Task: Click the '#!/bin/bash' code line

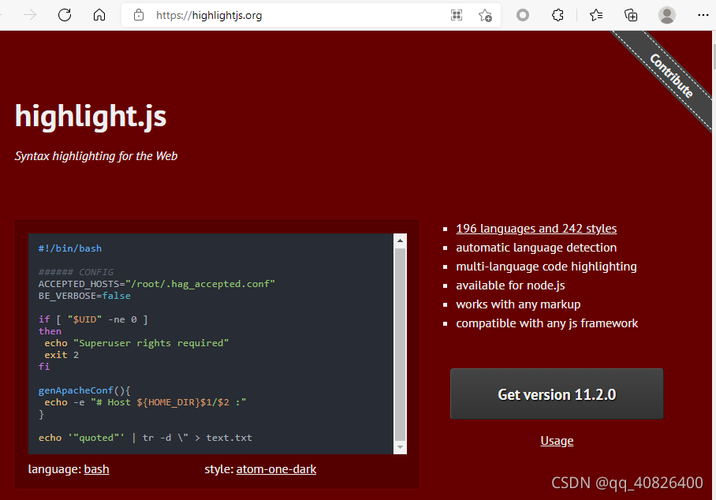Action: tap(70, 248)
